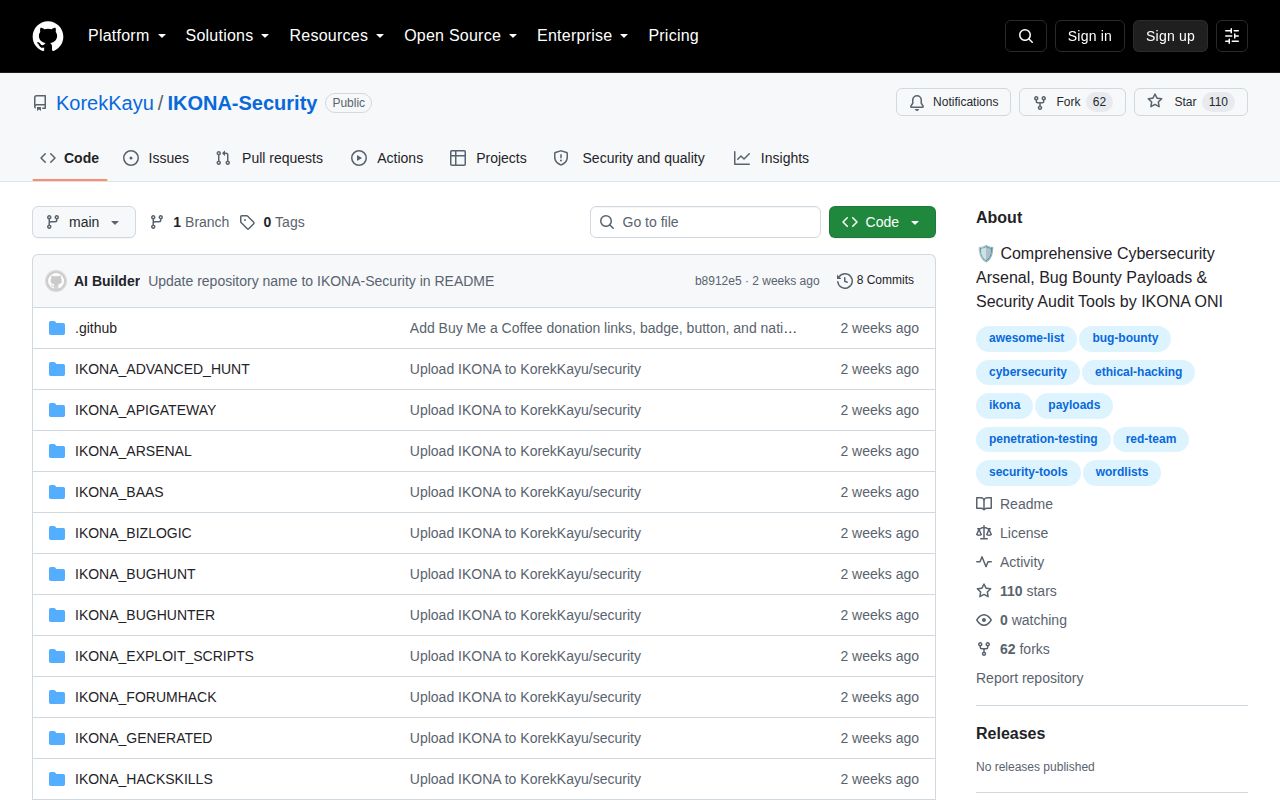Expand the Platform menu

pos(127,36)
